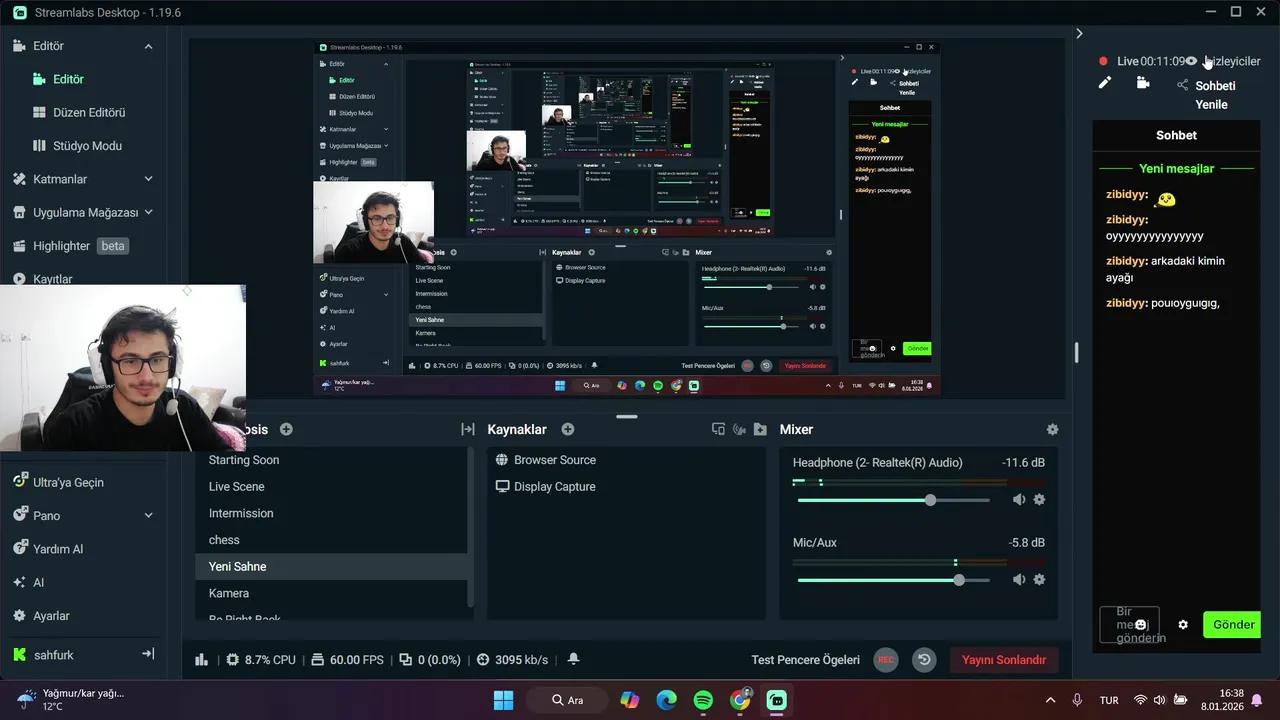
Task: Open Windows Start menu
Action: click(503, 700)
